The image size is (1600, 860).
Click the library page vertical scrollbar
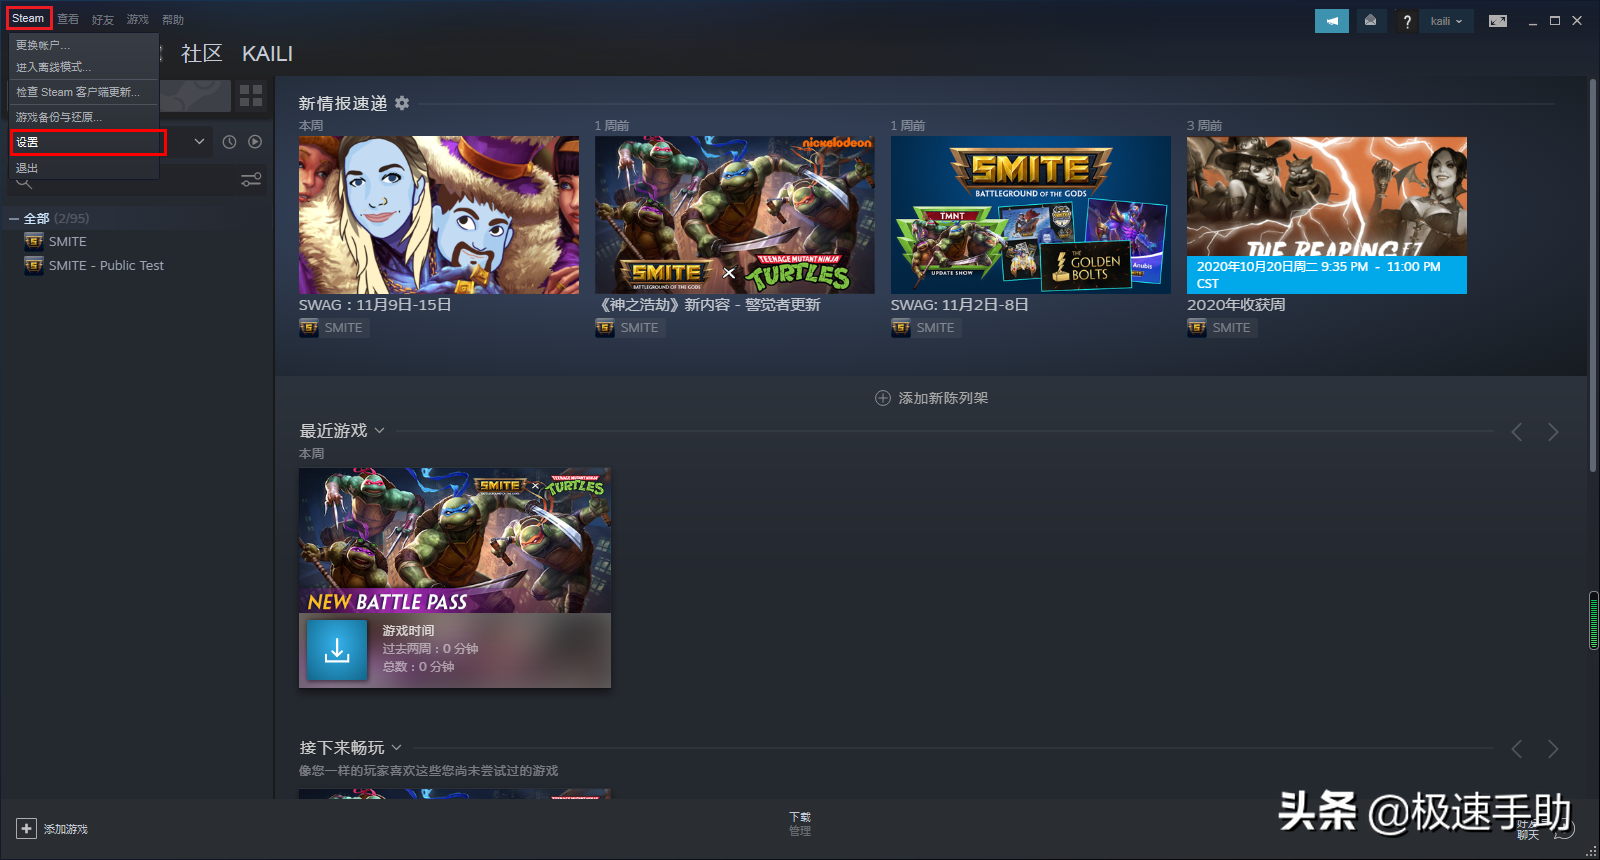(x=1593, y=275)
